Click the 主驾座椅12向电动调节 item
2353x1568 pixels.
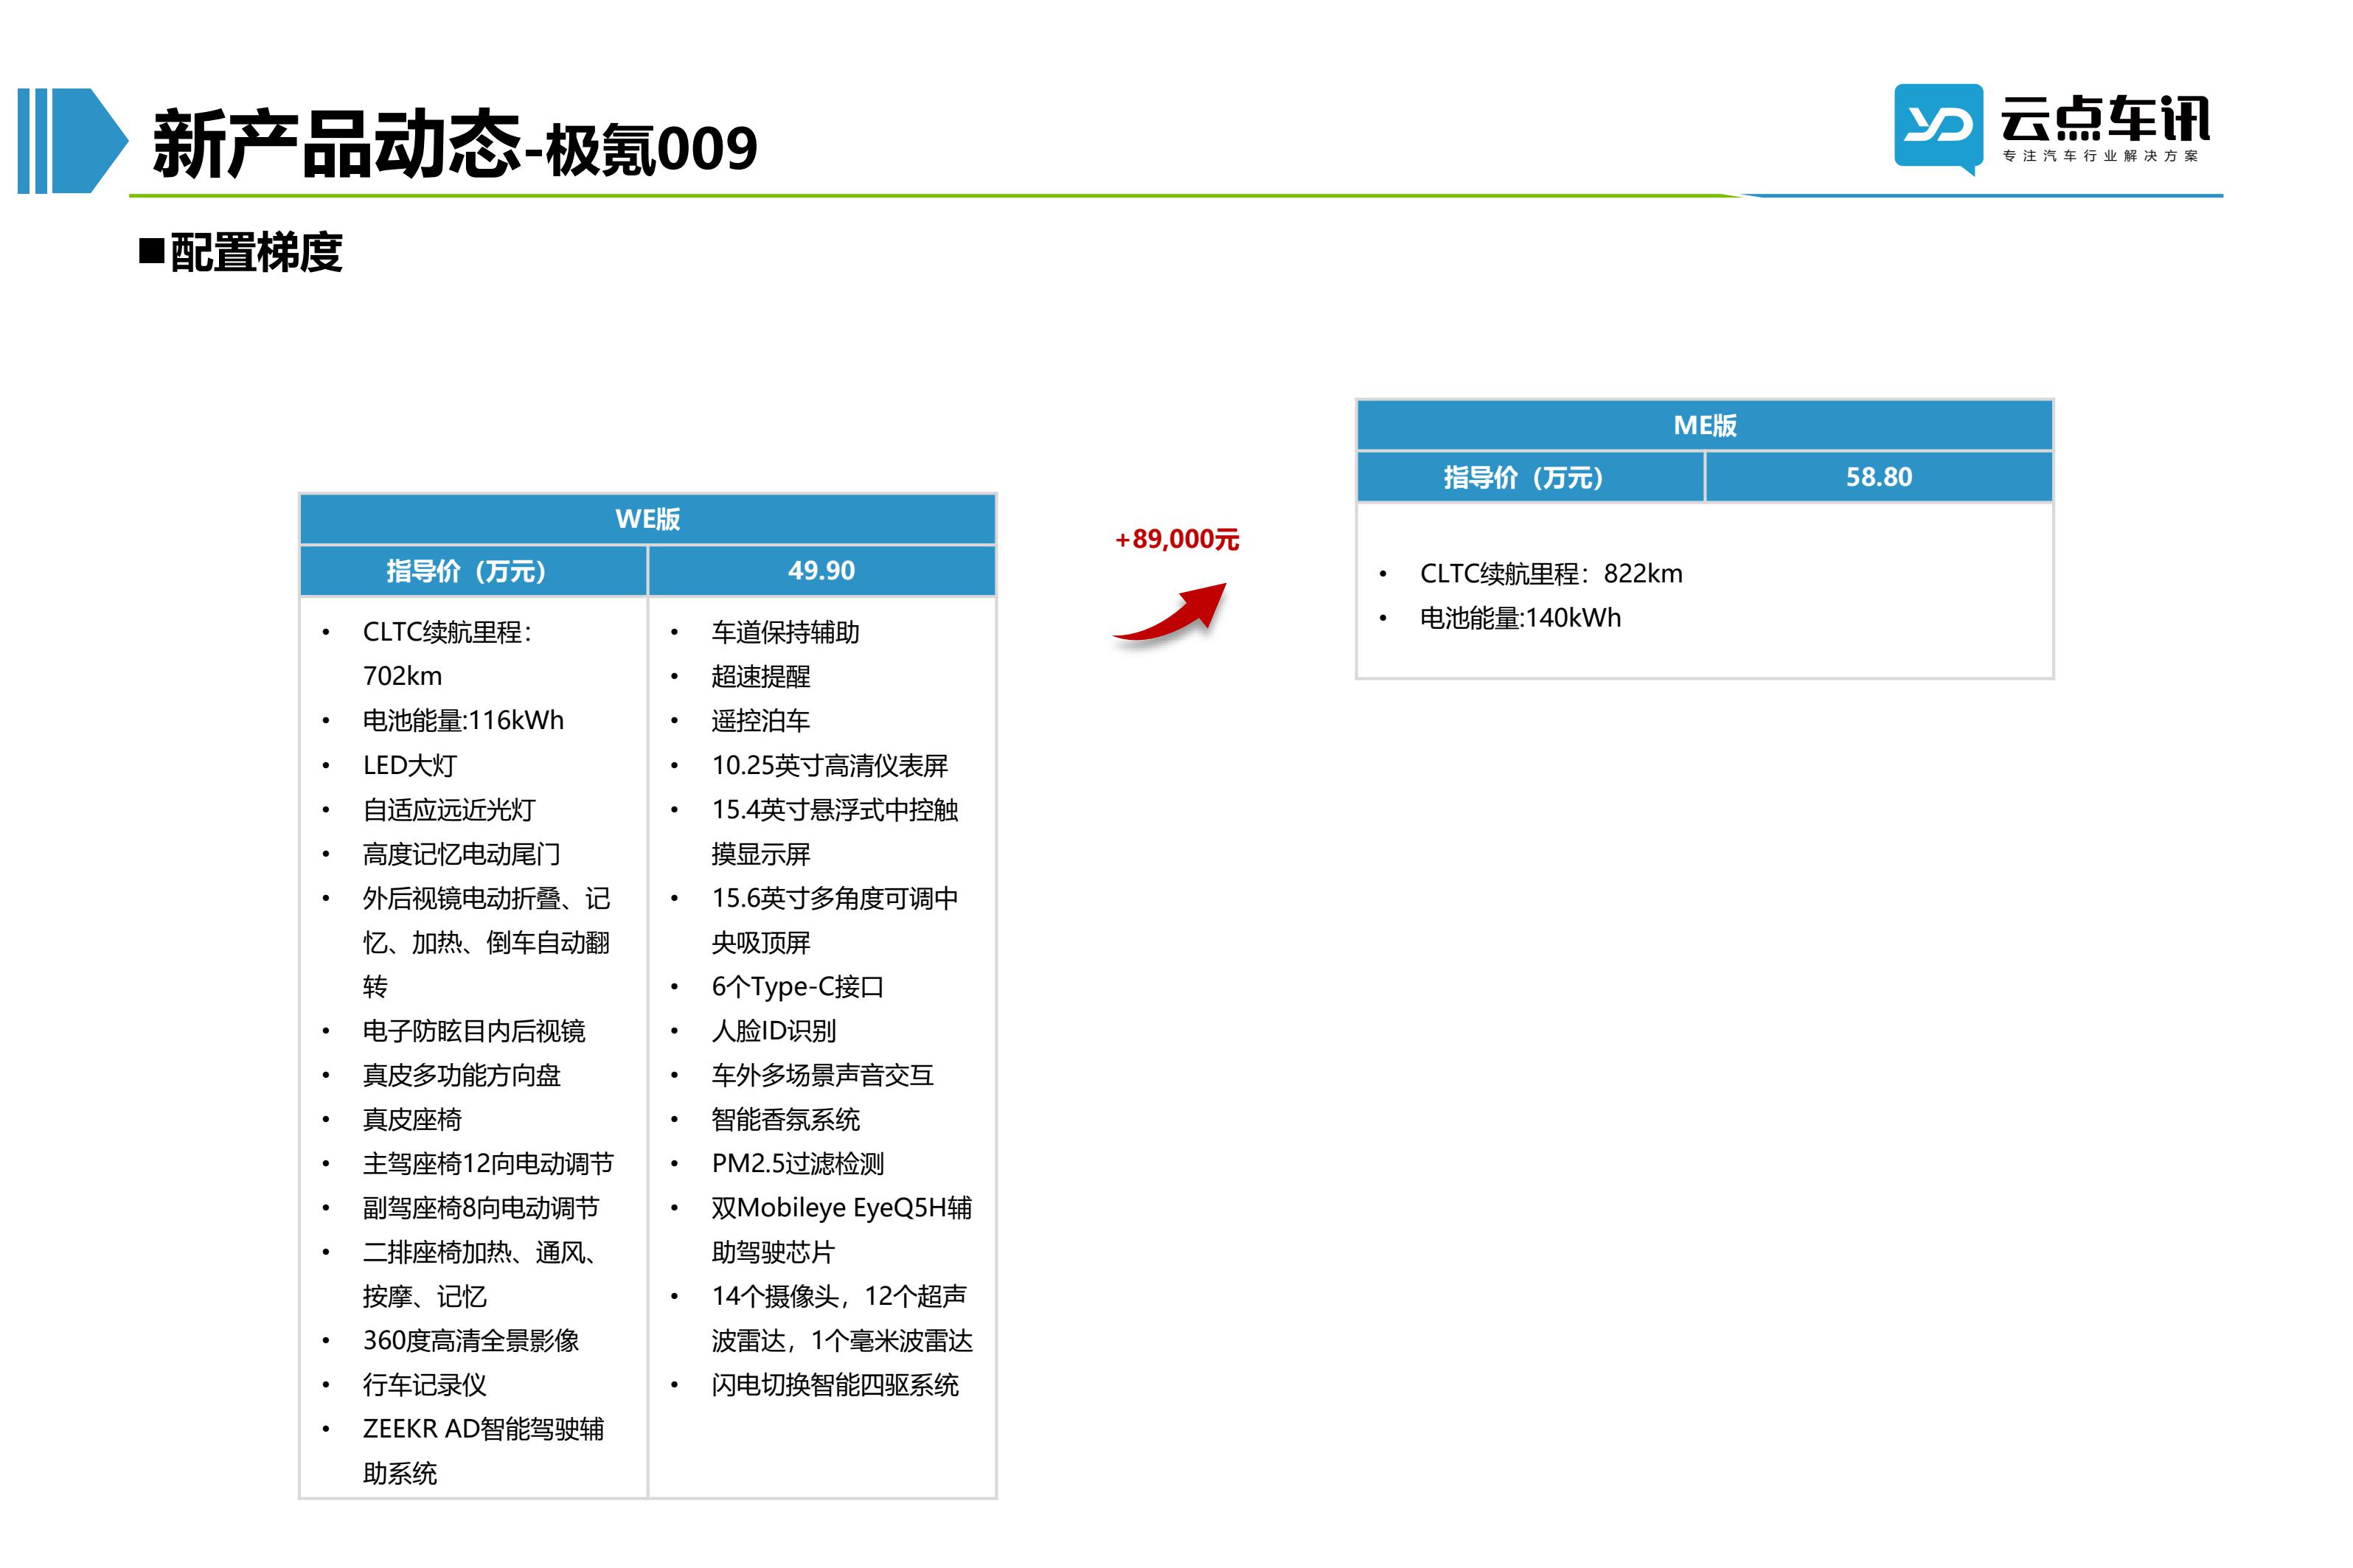click(488, 1163)
